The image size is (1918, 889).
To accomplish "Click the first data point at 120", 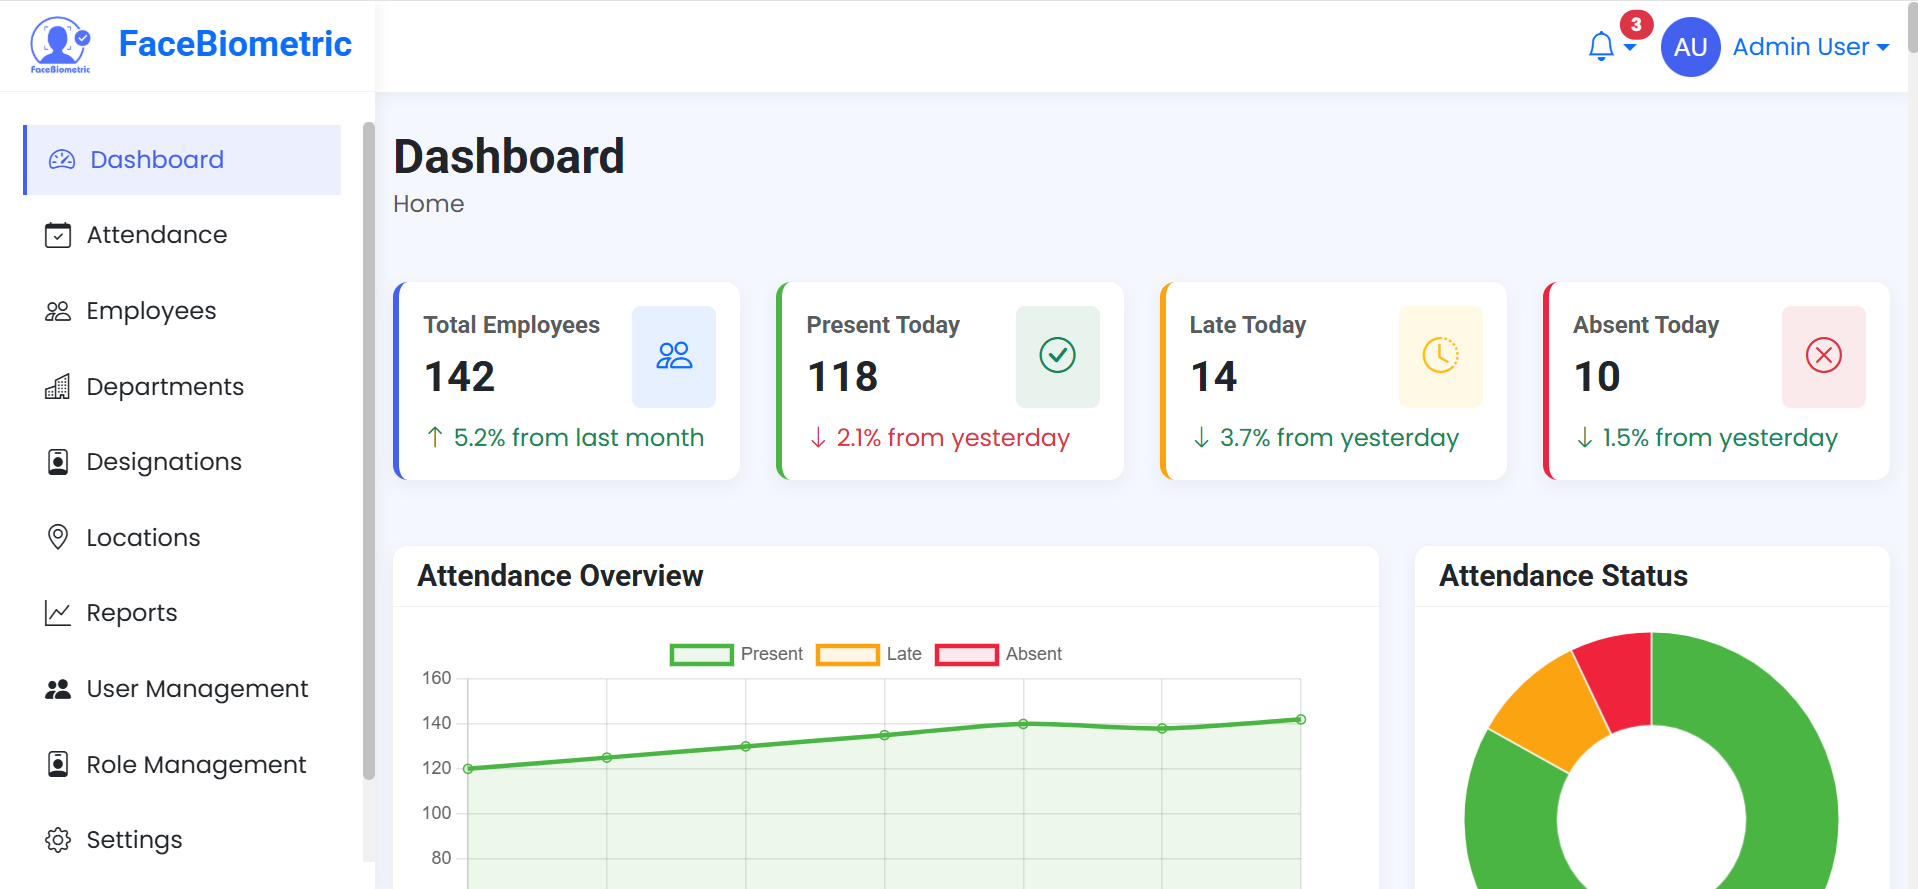I will [x=468, y=769].
